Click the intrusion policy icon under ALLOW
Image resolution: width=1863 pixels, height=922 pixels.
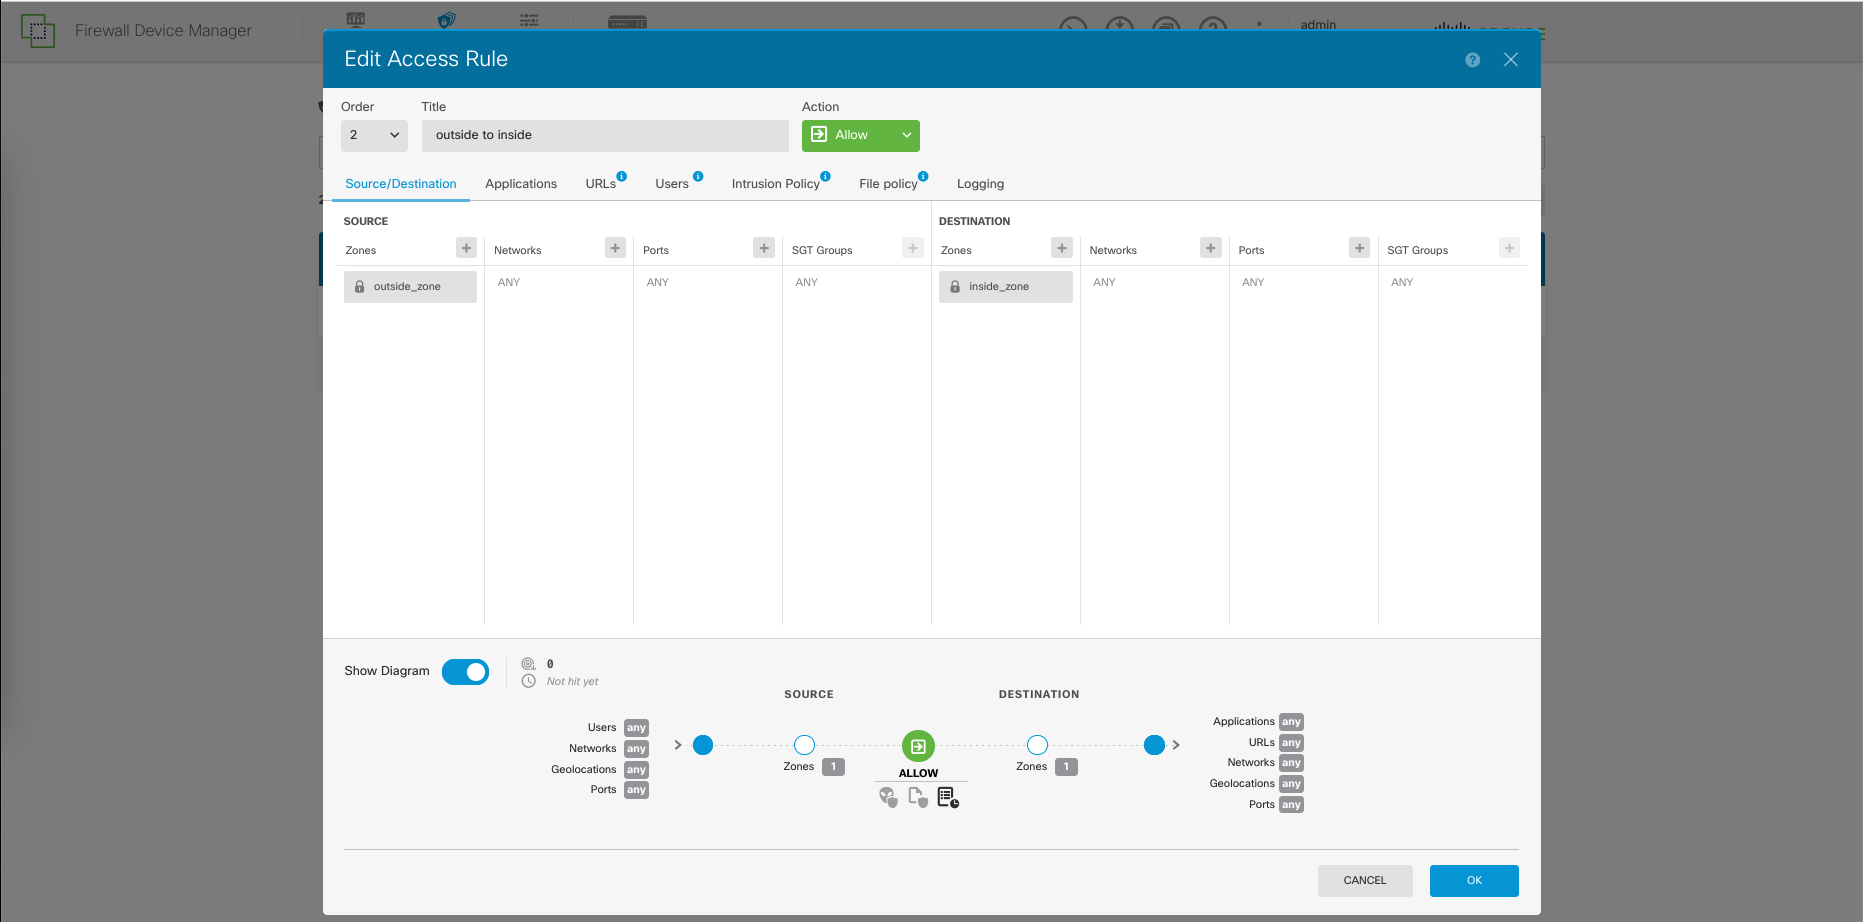pos(887,797)
